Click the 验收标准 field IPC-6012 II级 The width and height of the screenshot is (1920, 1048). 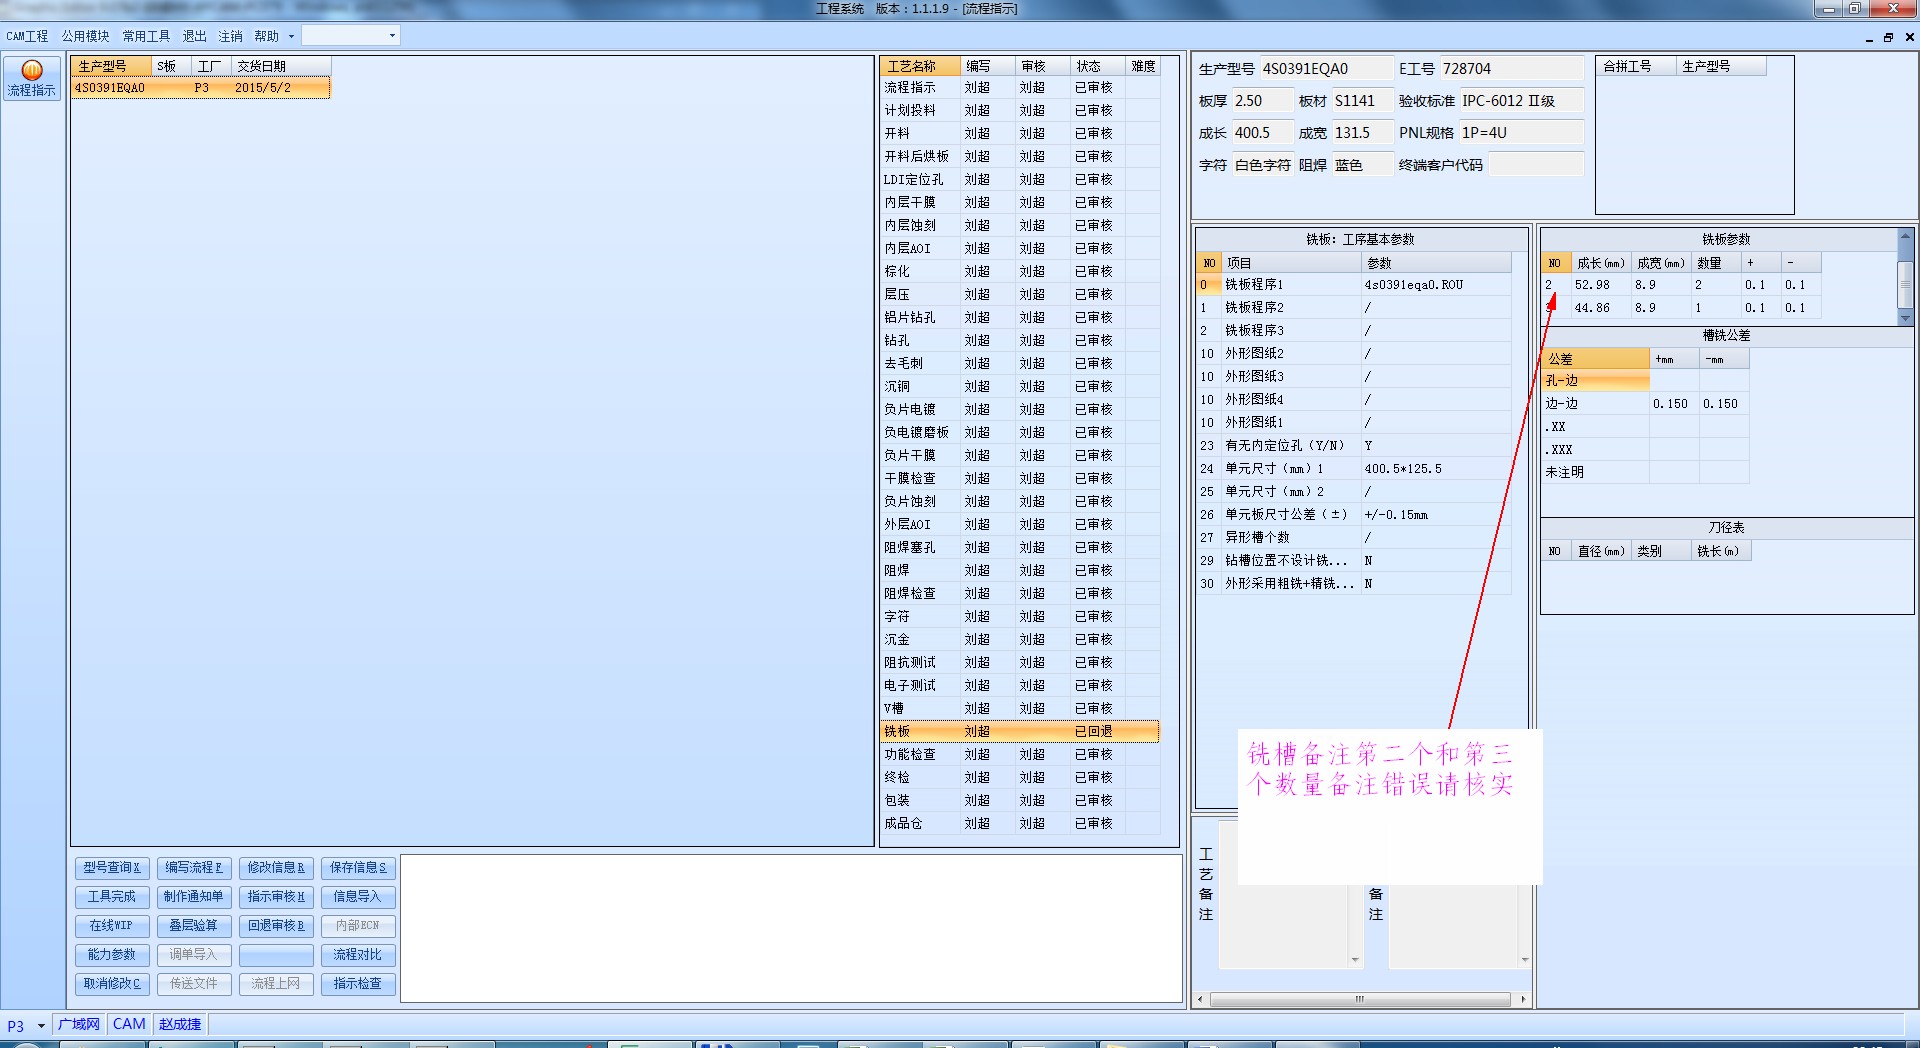click(x=1521, y=101)
